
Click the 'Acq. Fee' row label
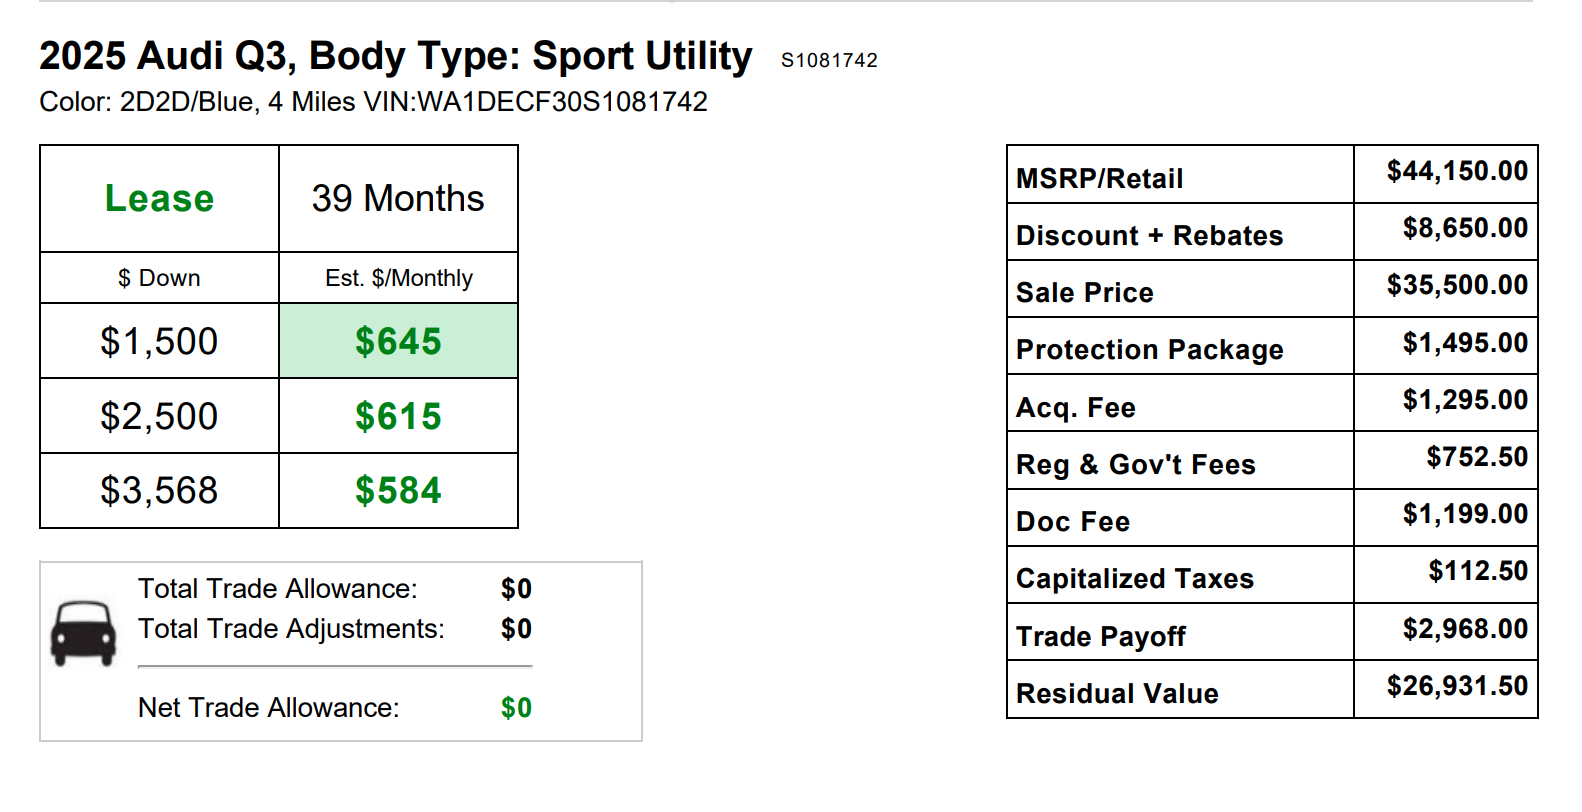tap(1075, 408)
